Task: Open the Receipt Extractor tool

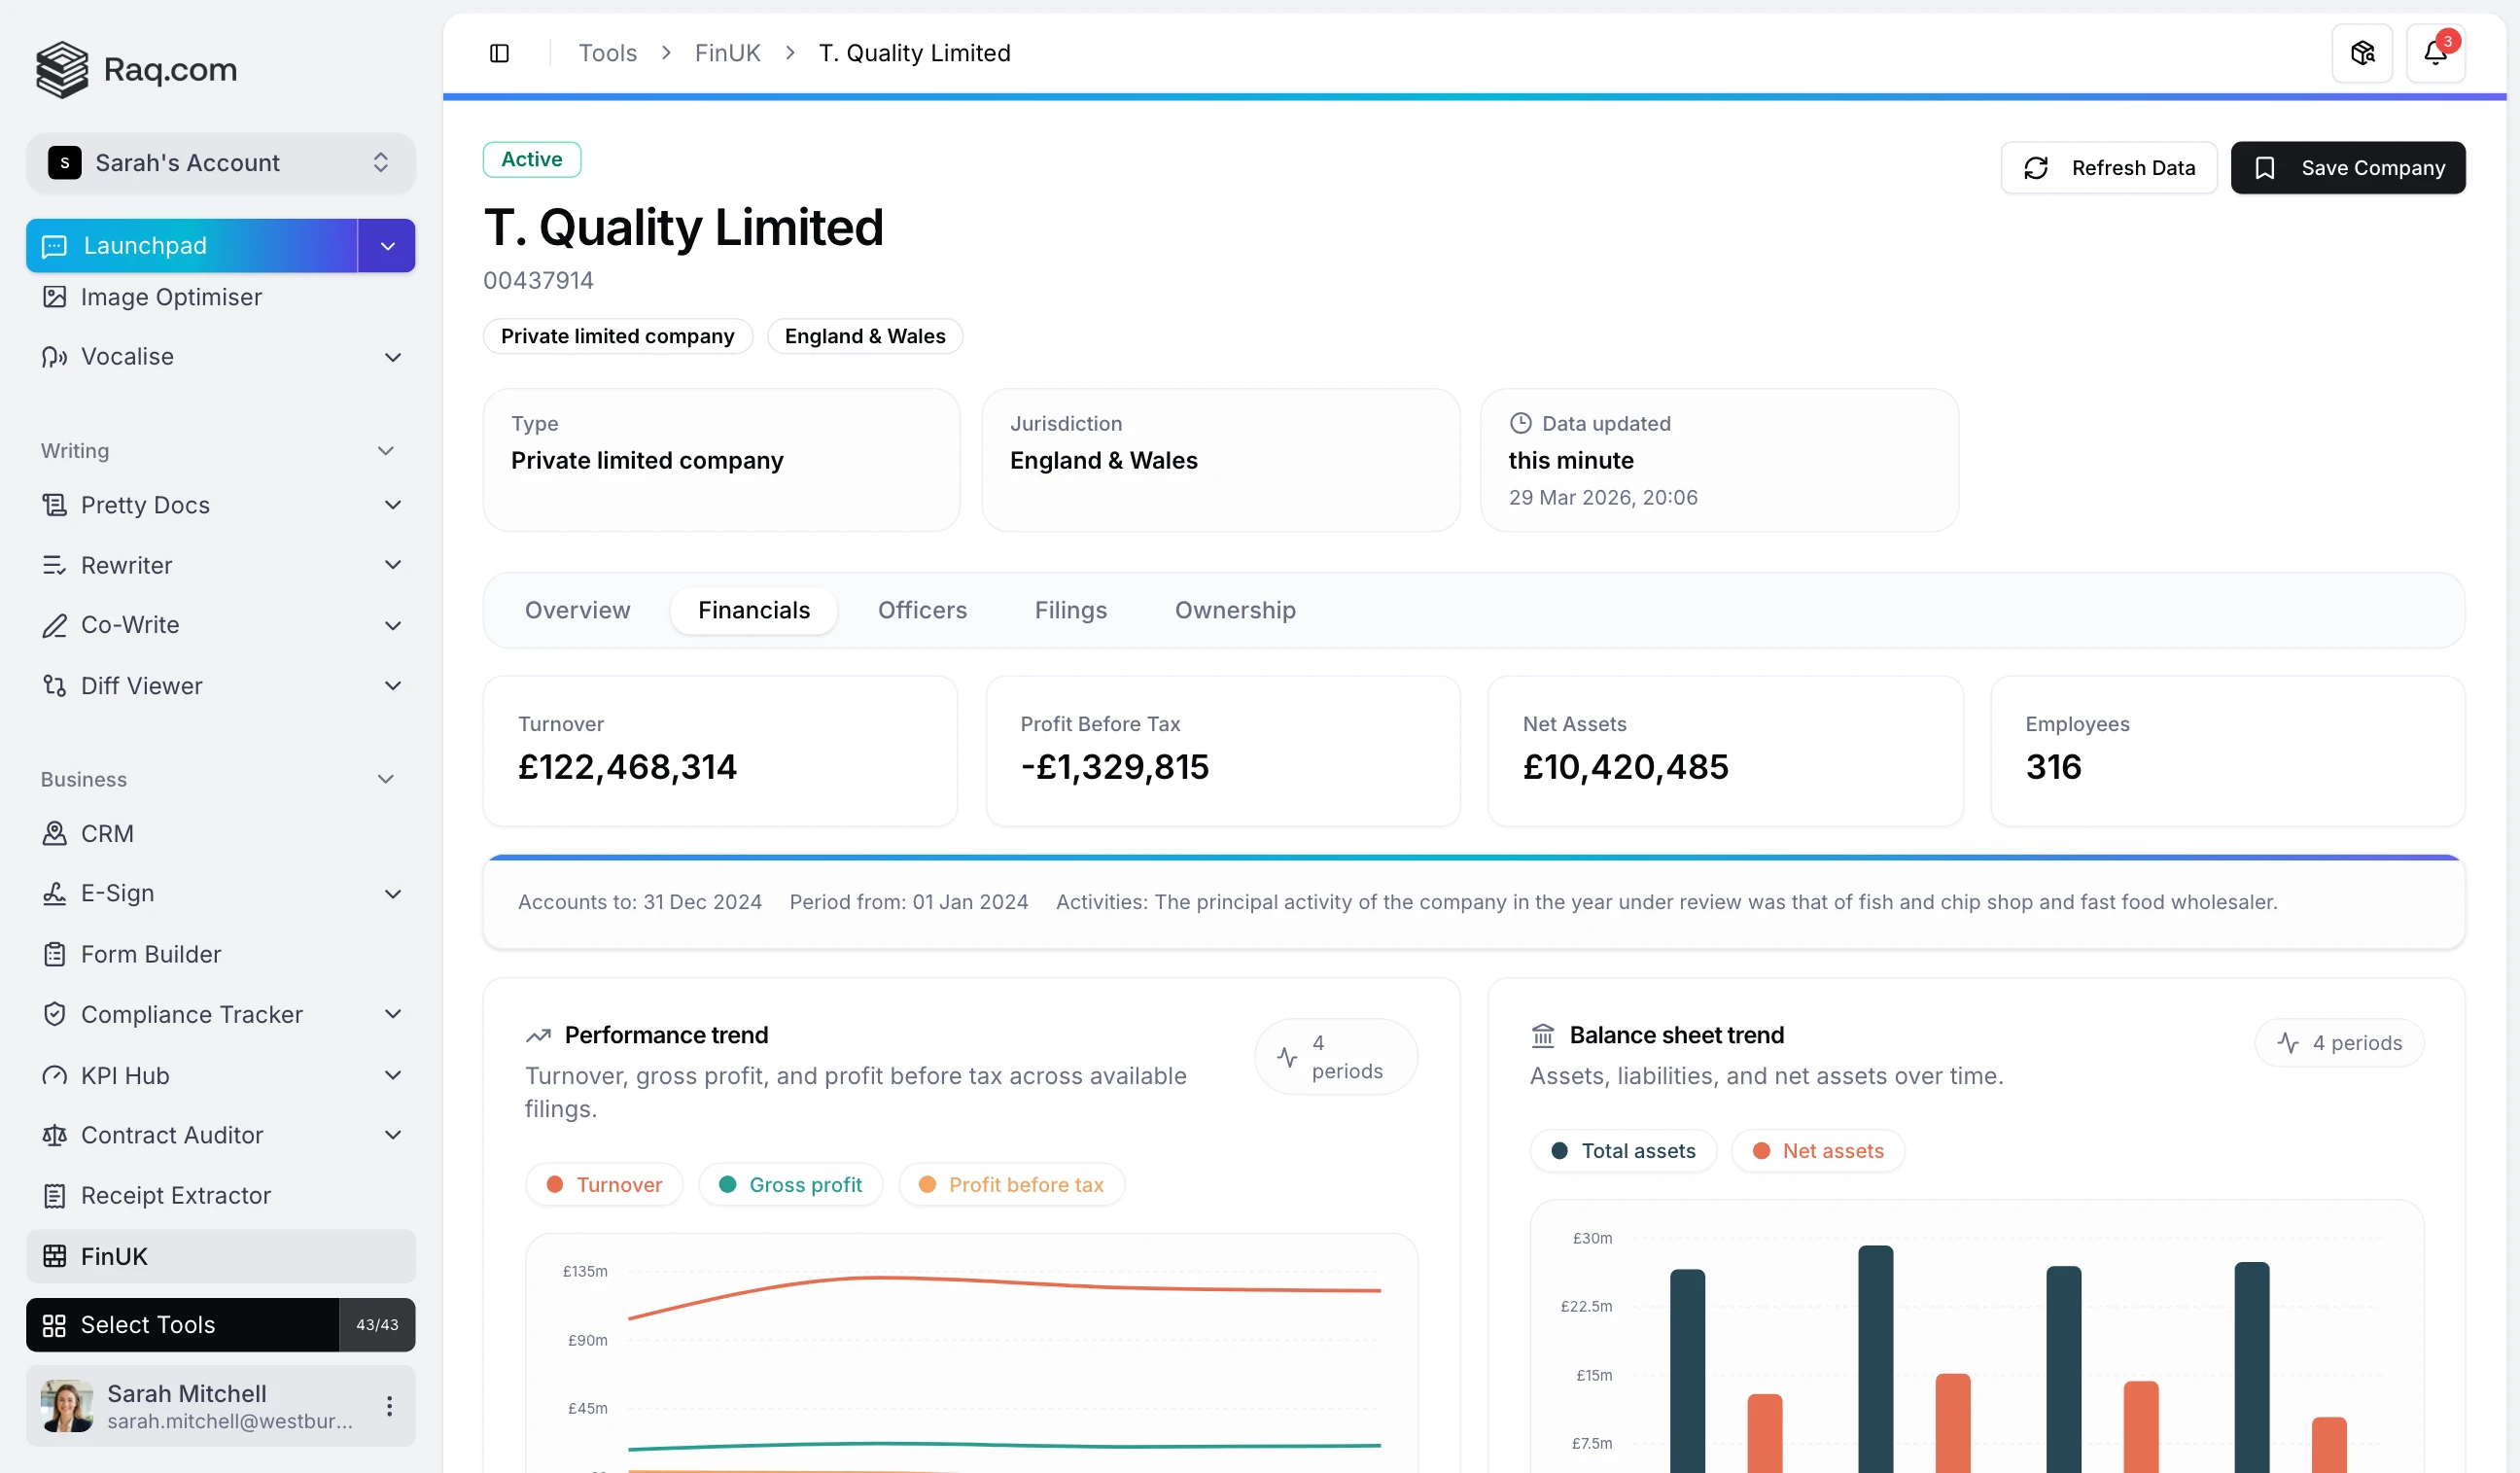Action: 175,1195
